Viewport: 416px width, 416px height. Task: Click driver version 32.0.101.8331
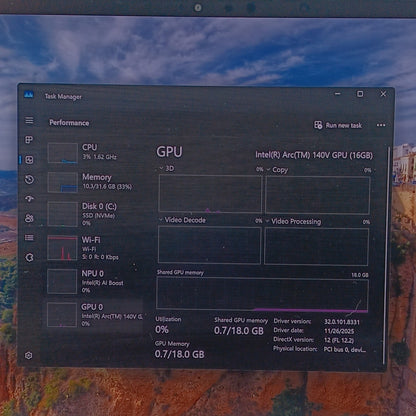342,322
